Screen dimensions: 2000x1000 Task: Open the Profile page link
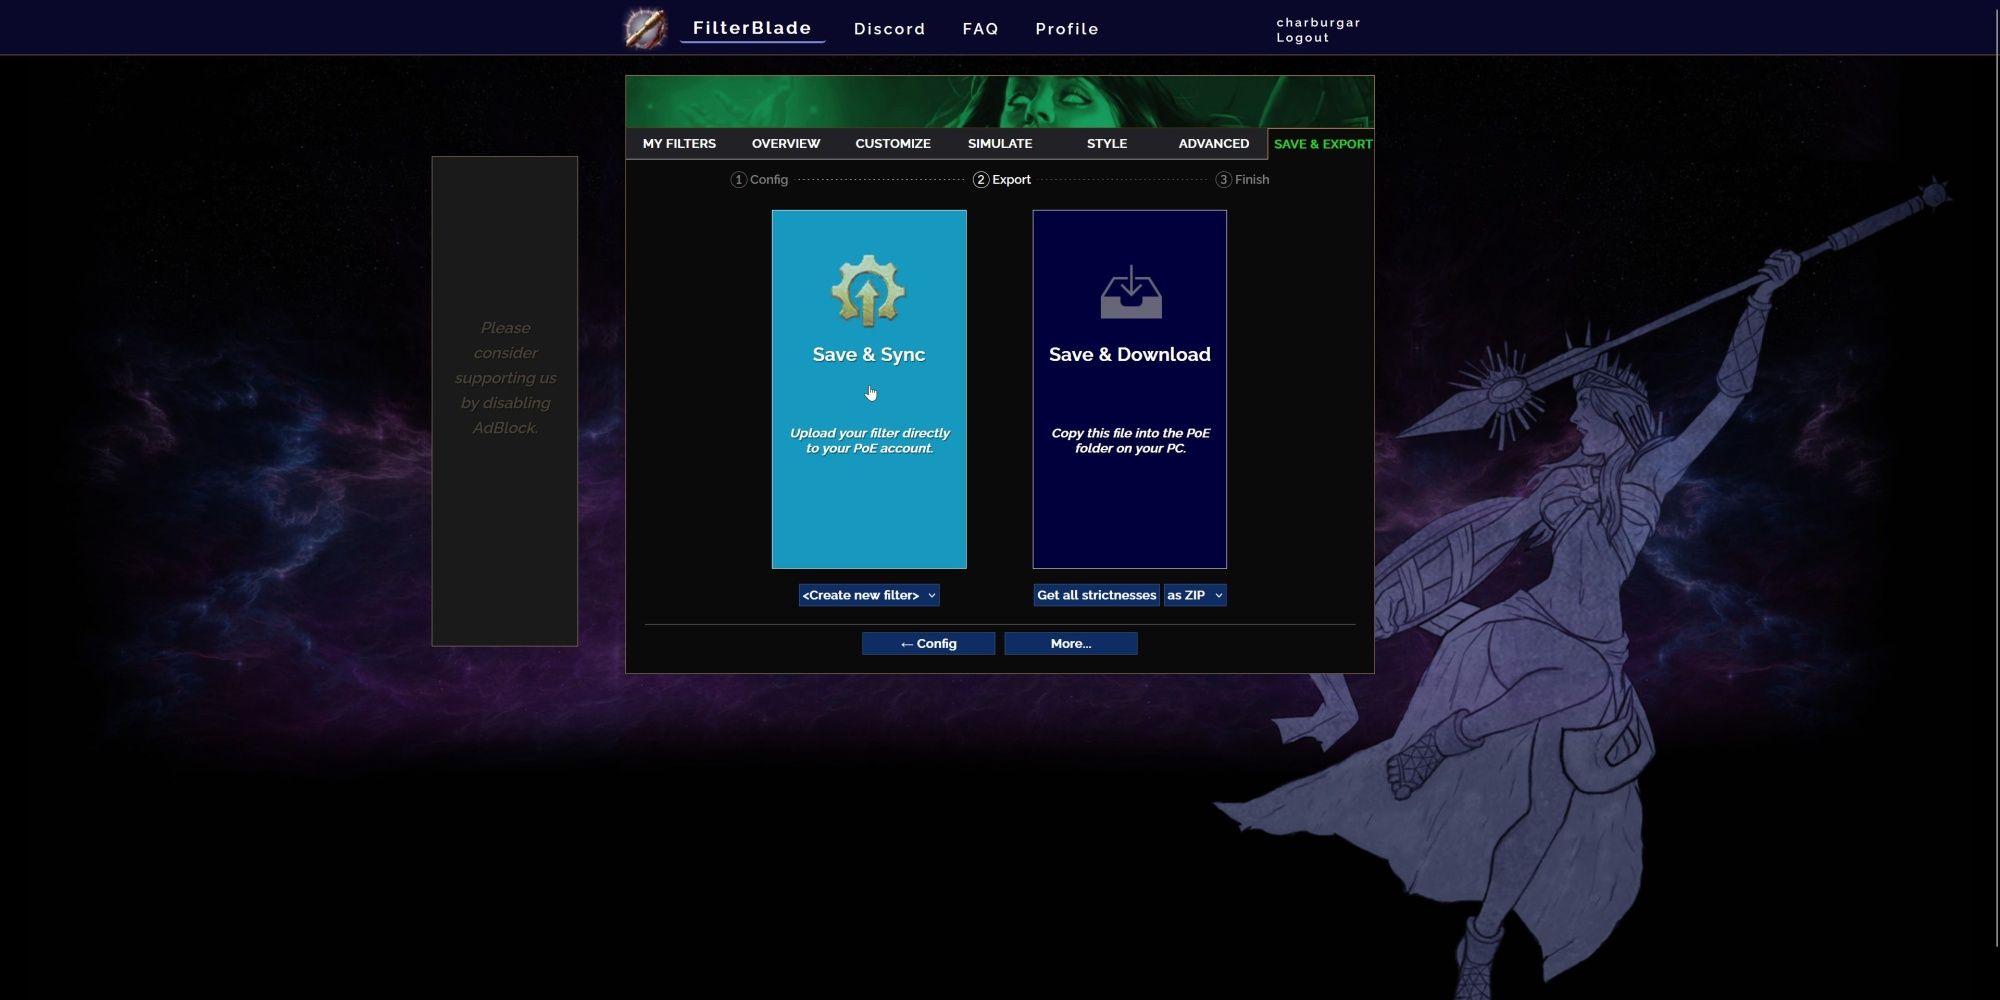[1066, 29]
